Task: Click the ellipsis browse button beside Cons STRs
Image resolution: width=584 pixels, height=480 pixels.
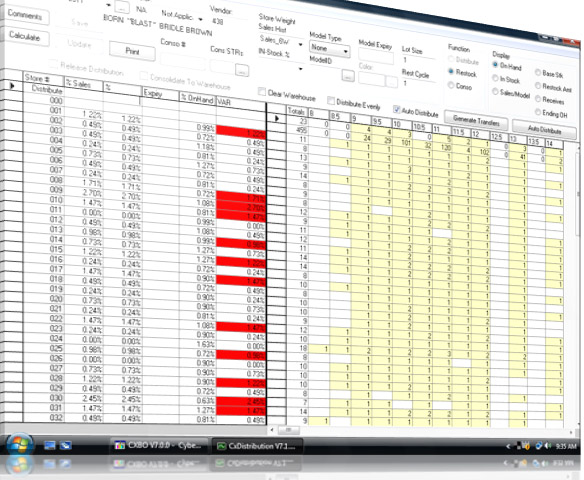Action: coord(242,70)
